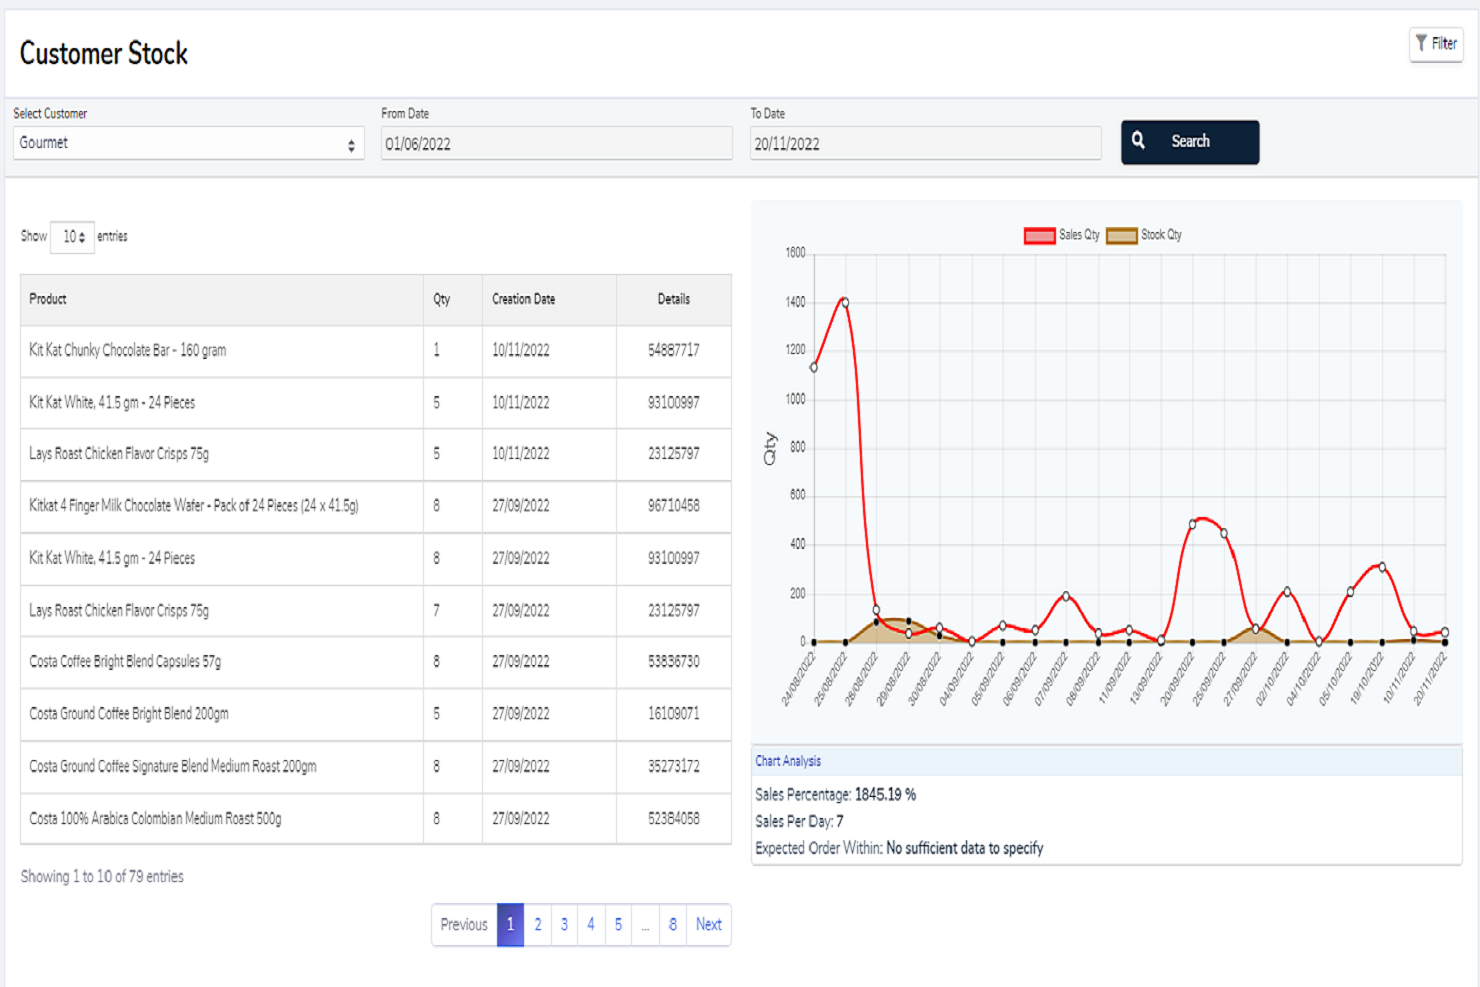
Task: Click the From Date input field
Action: click(556, 143)
